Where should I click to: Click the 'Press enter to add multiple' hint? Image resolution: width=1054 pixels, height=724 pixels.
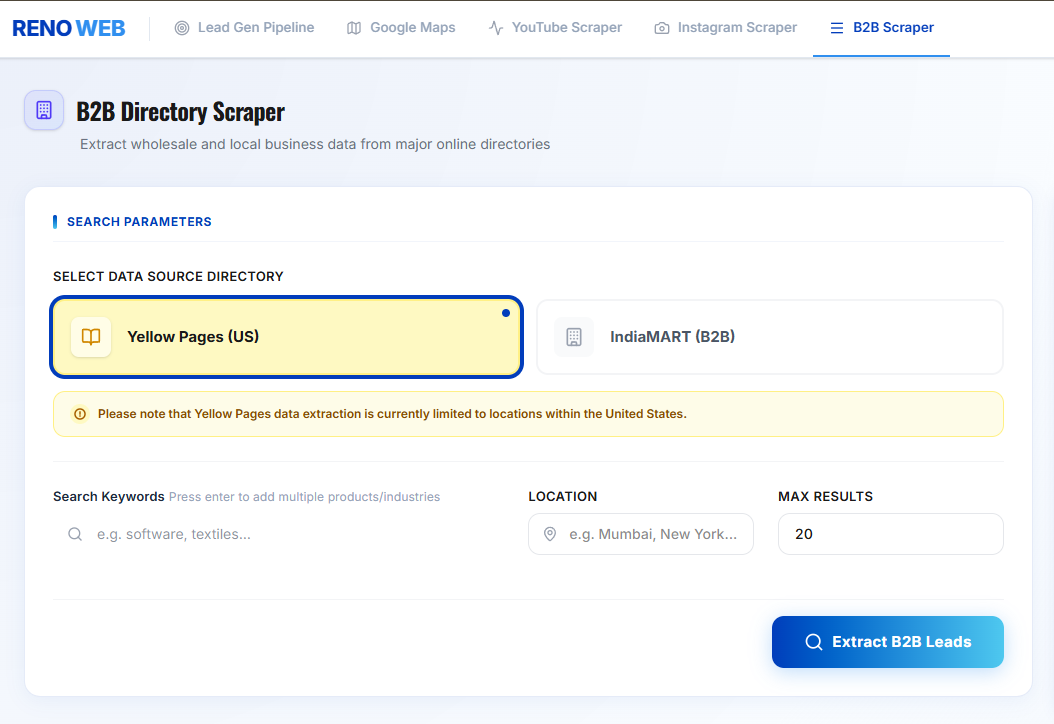click(305, 497)
